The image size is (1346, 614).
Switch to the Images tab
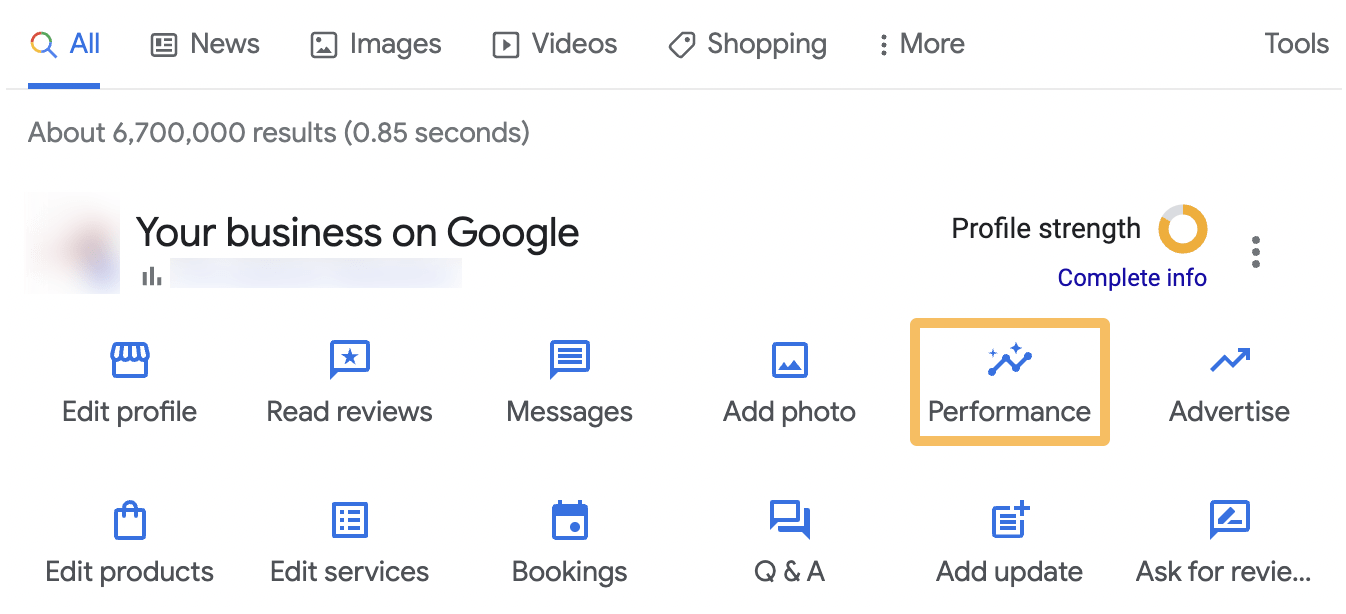375,44
